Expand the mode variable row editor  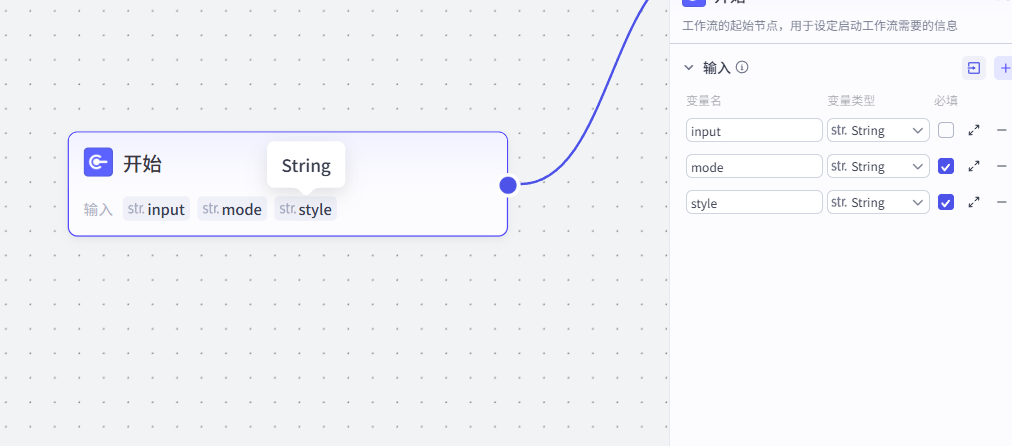(973, 166)
